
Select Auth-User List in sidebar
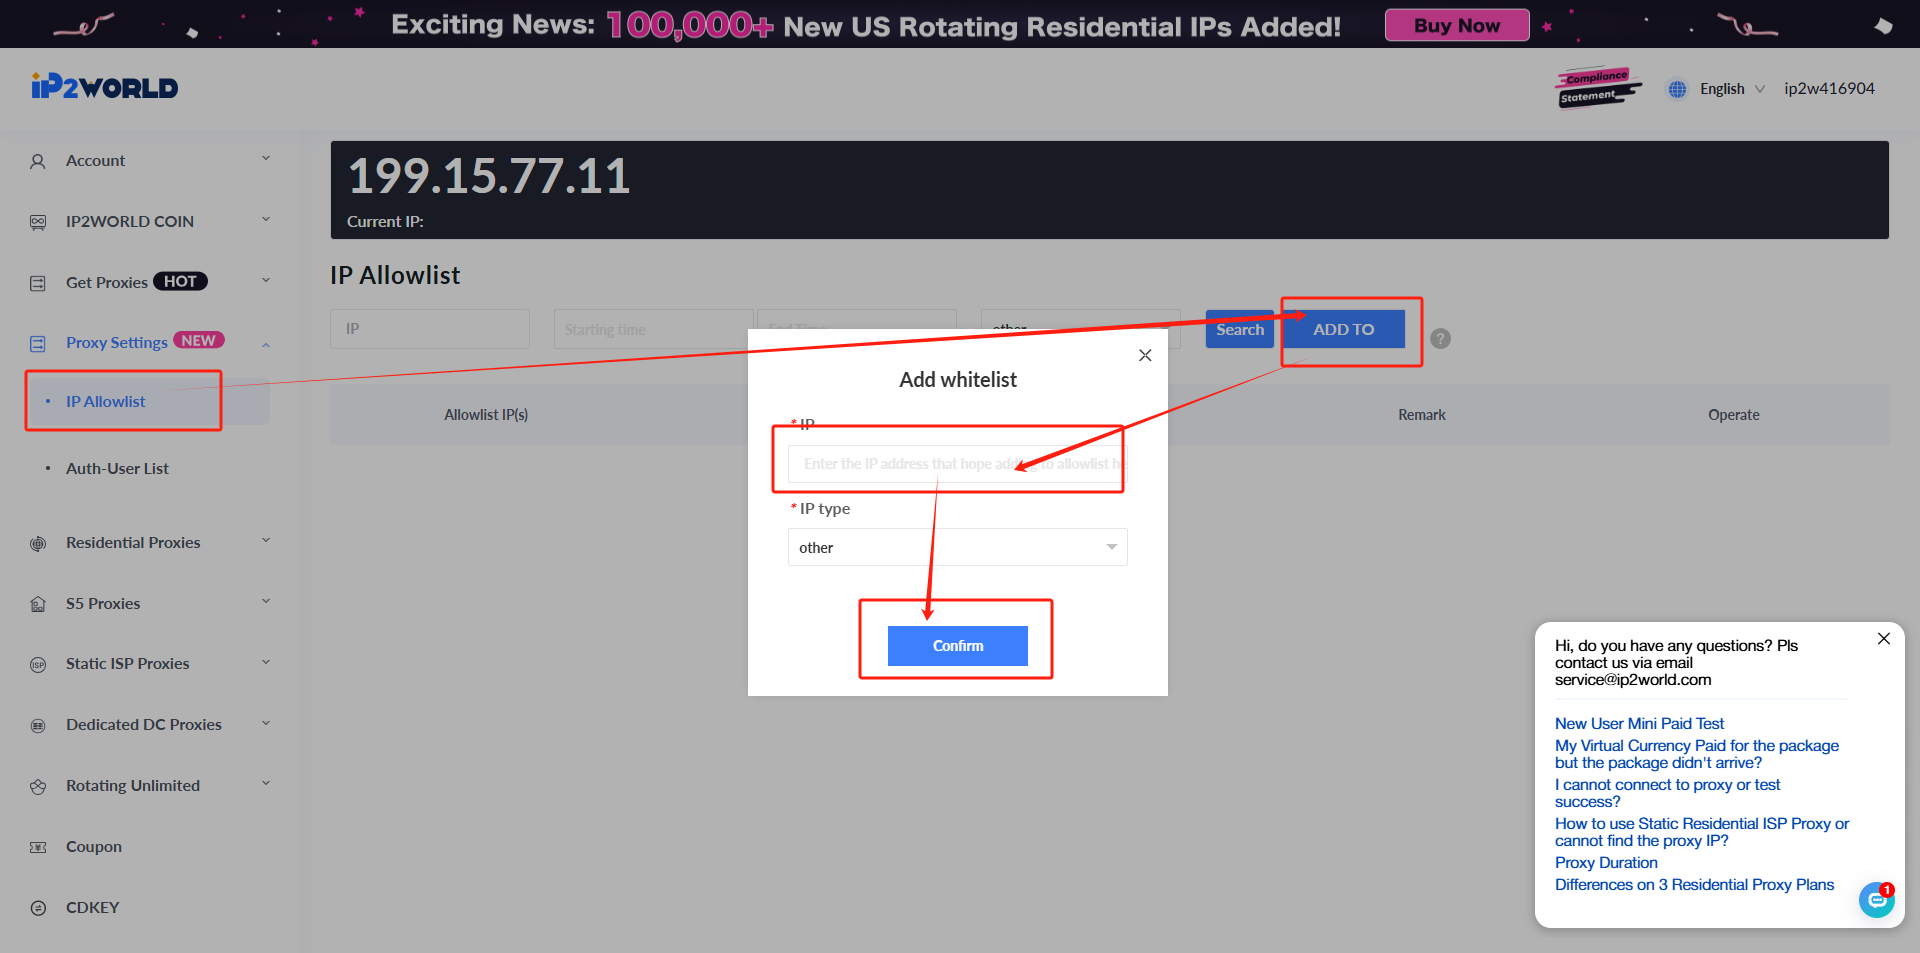click(117, 468)
